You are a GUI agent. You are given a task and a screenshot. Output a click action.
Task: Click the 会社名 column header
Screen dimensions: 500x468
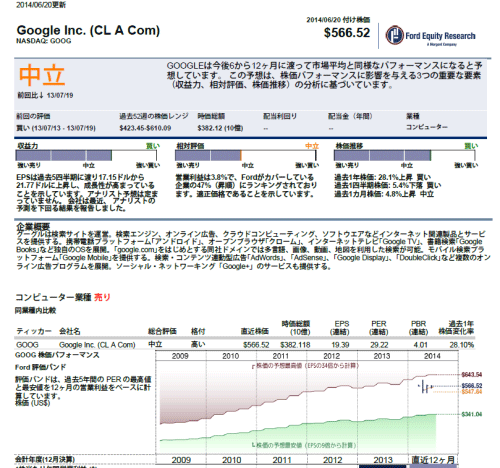(x=70, y=331)
